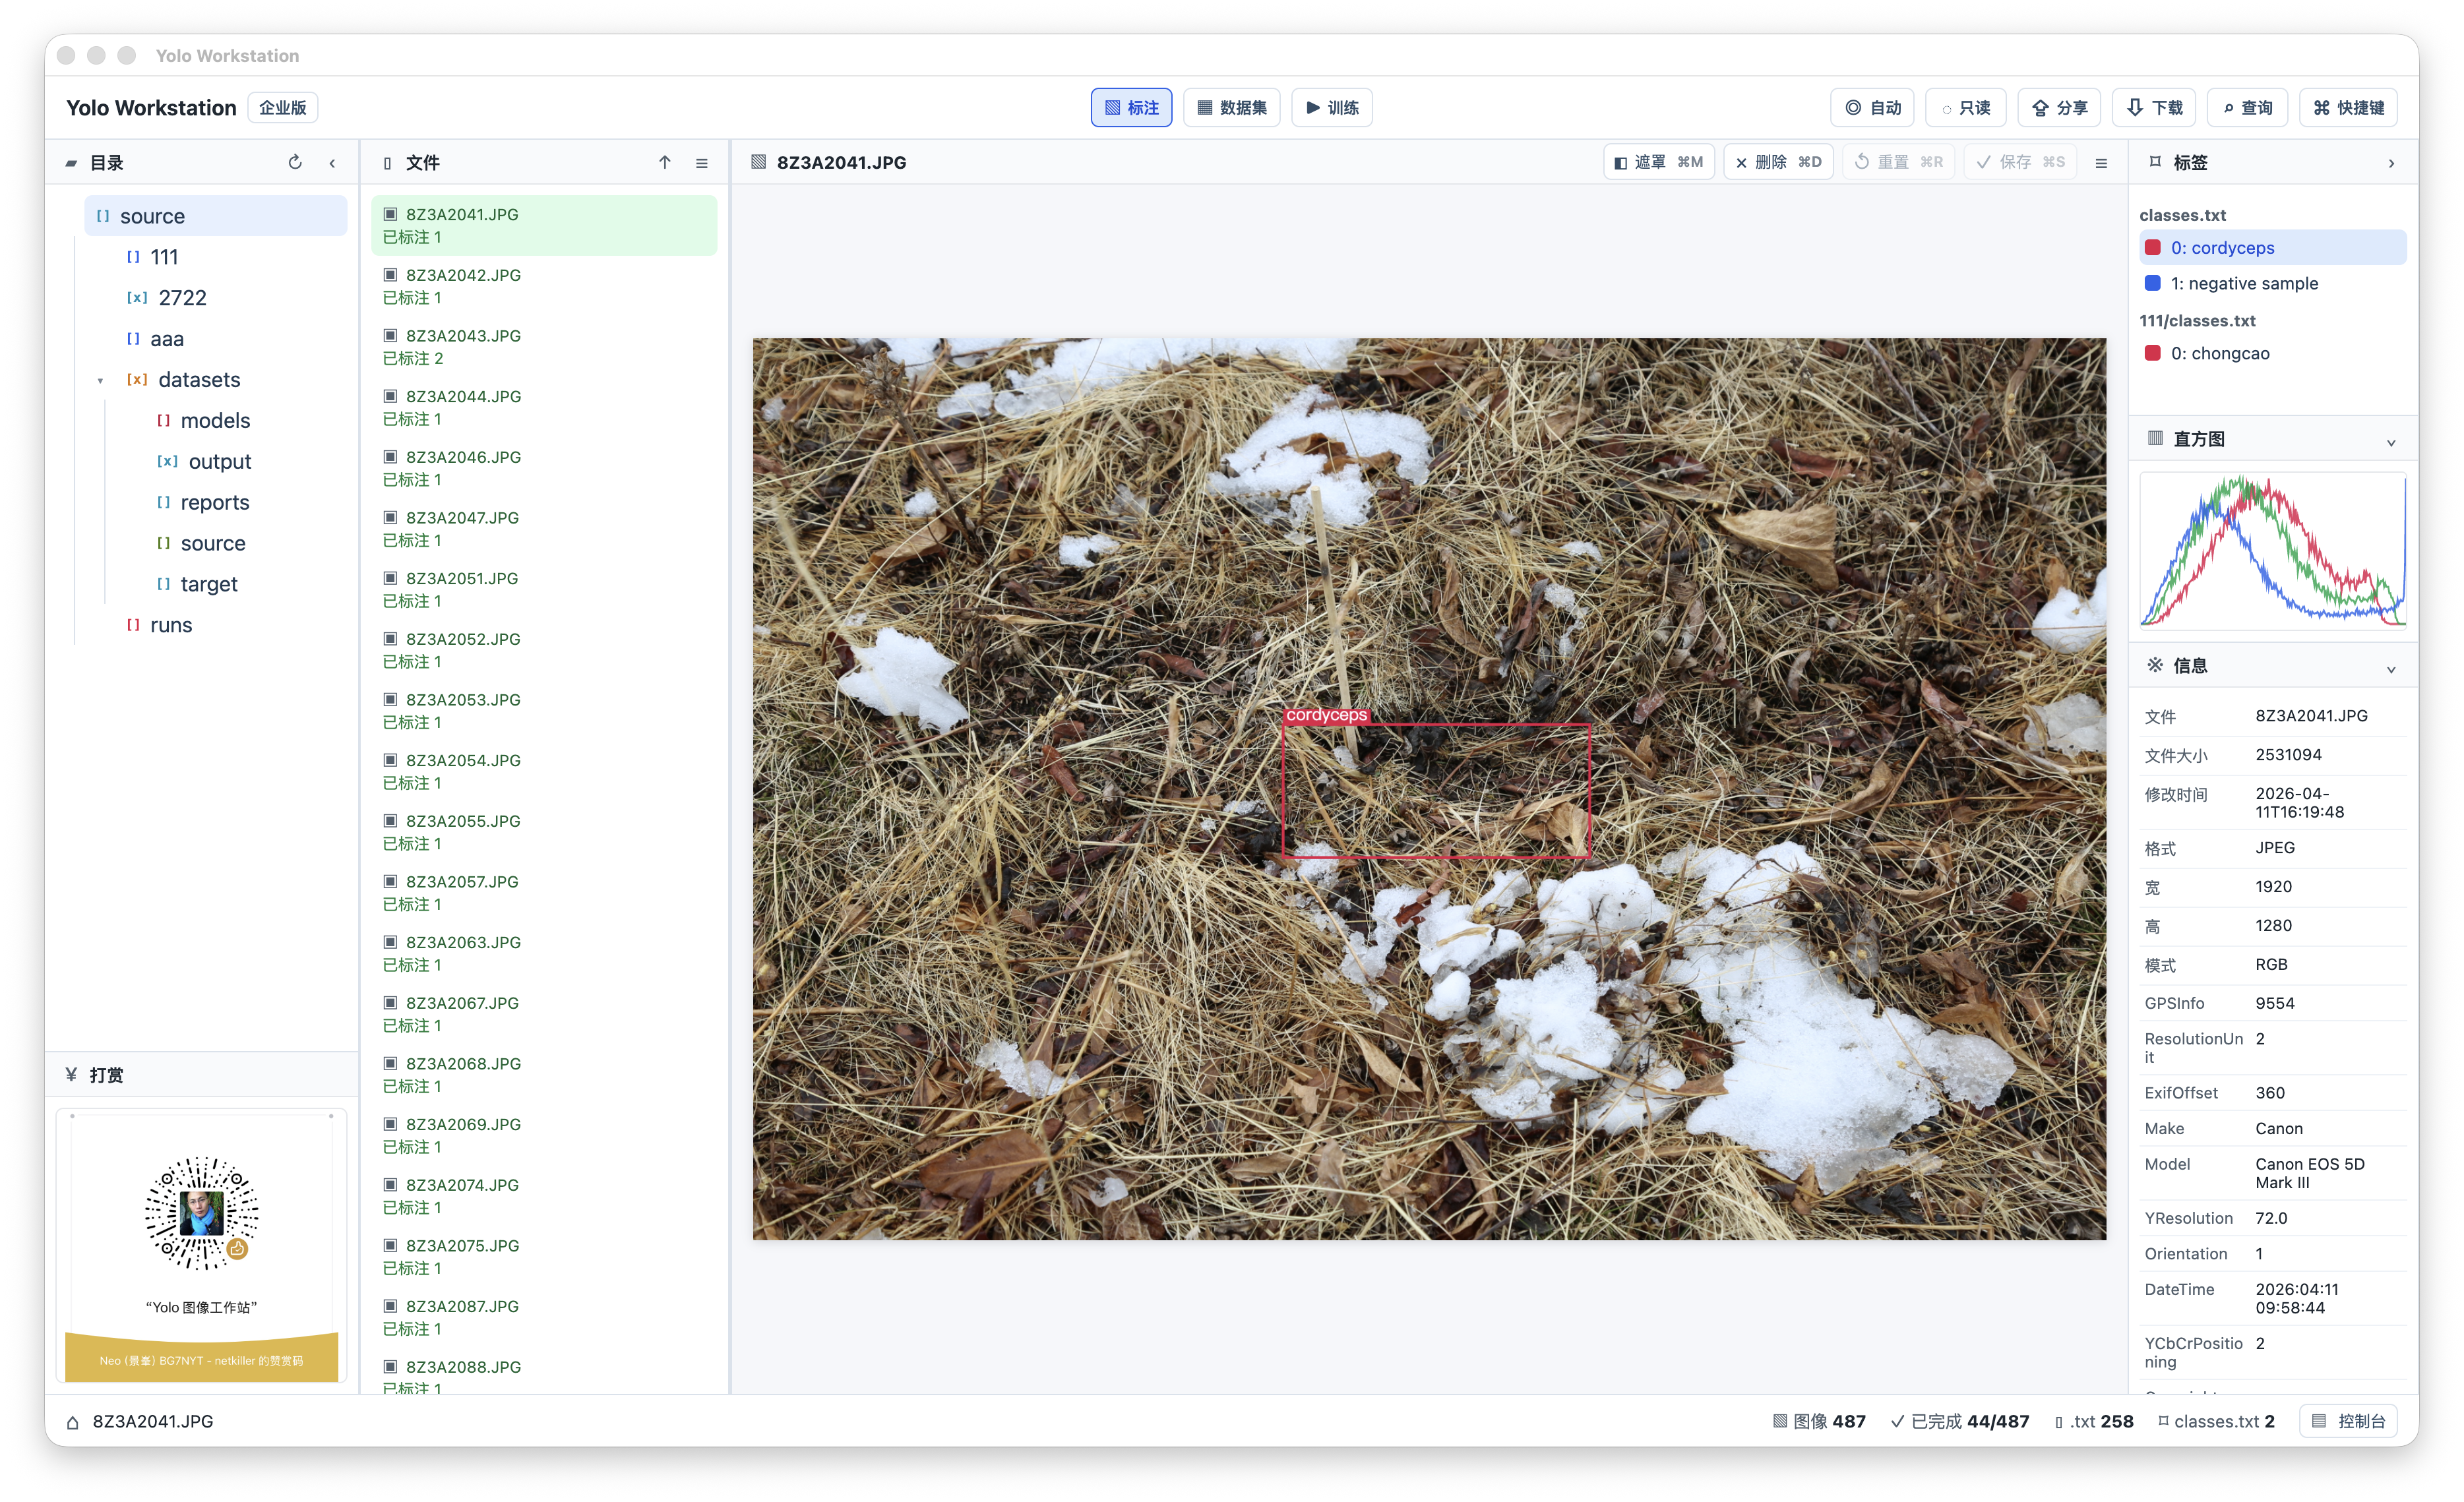2464x1502 pixels.
Task: Open the console from status bar
Action: pyautogui.click(x=2348, y=1421)
